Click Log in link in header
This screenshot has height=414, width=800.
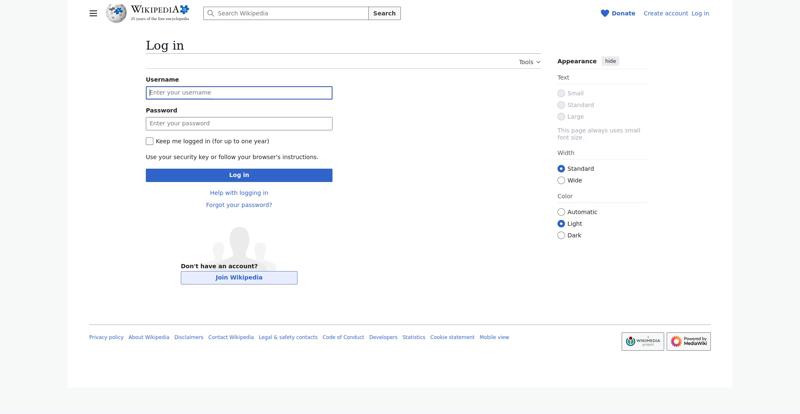click(700, 13)
